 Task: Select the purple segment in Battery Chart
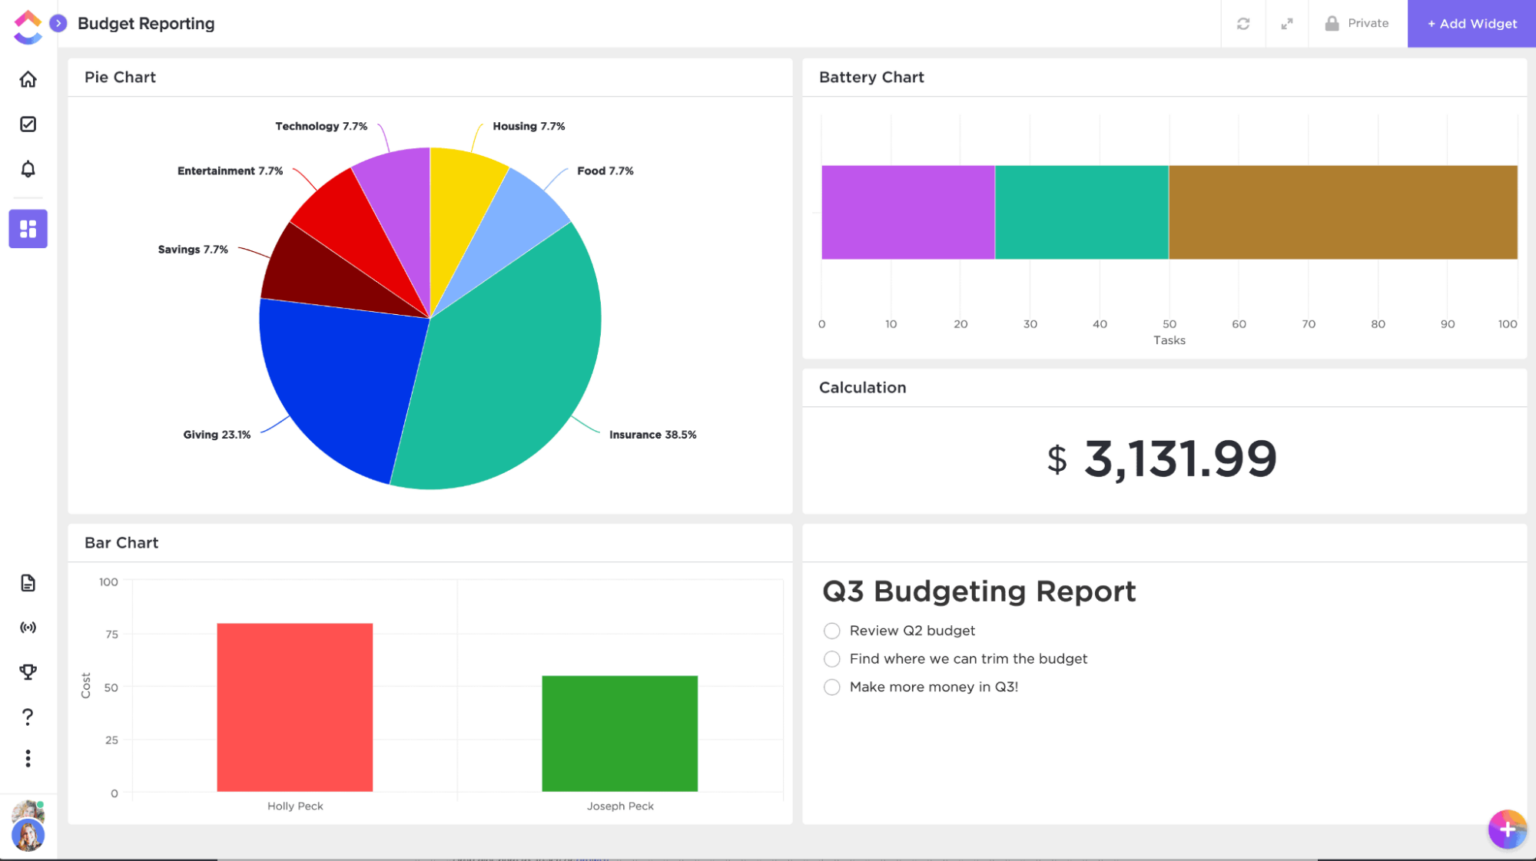pos(906,211)
